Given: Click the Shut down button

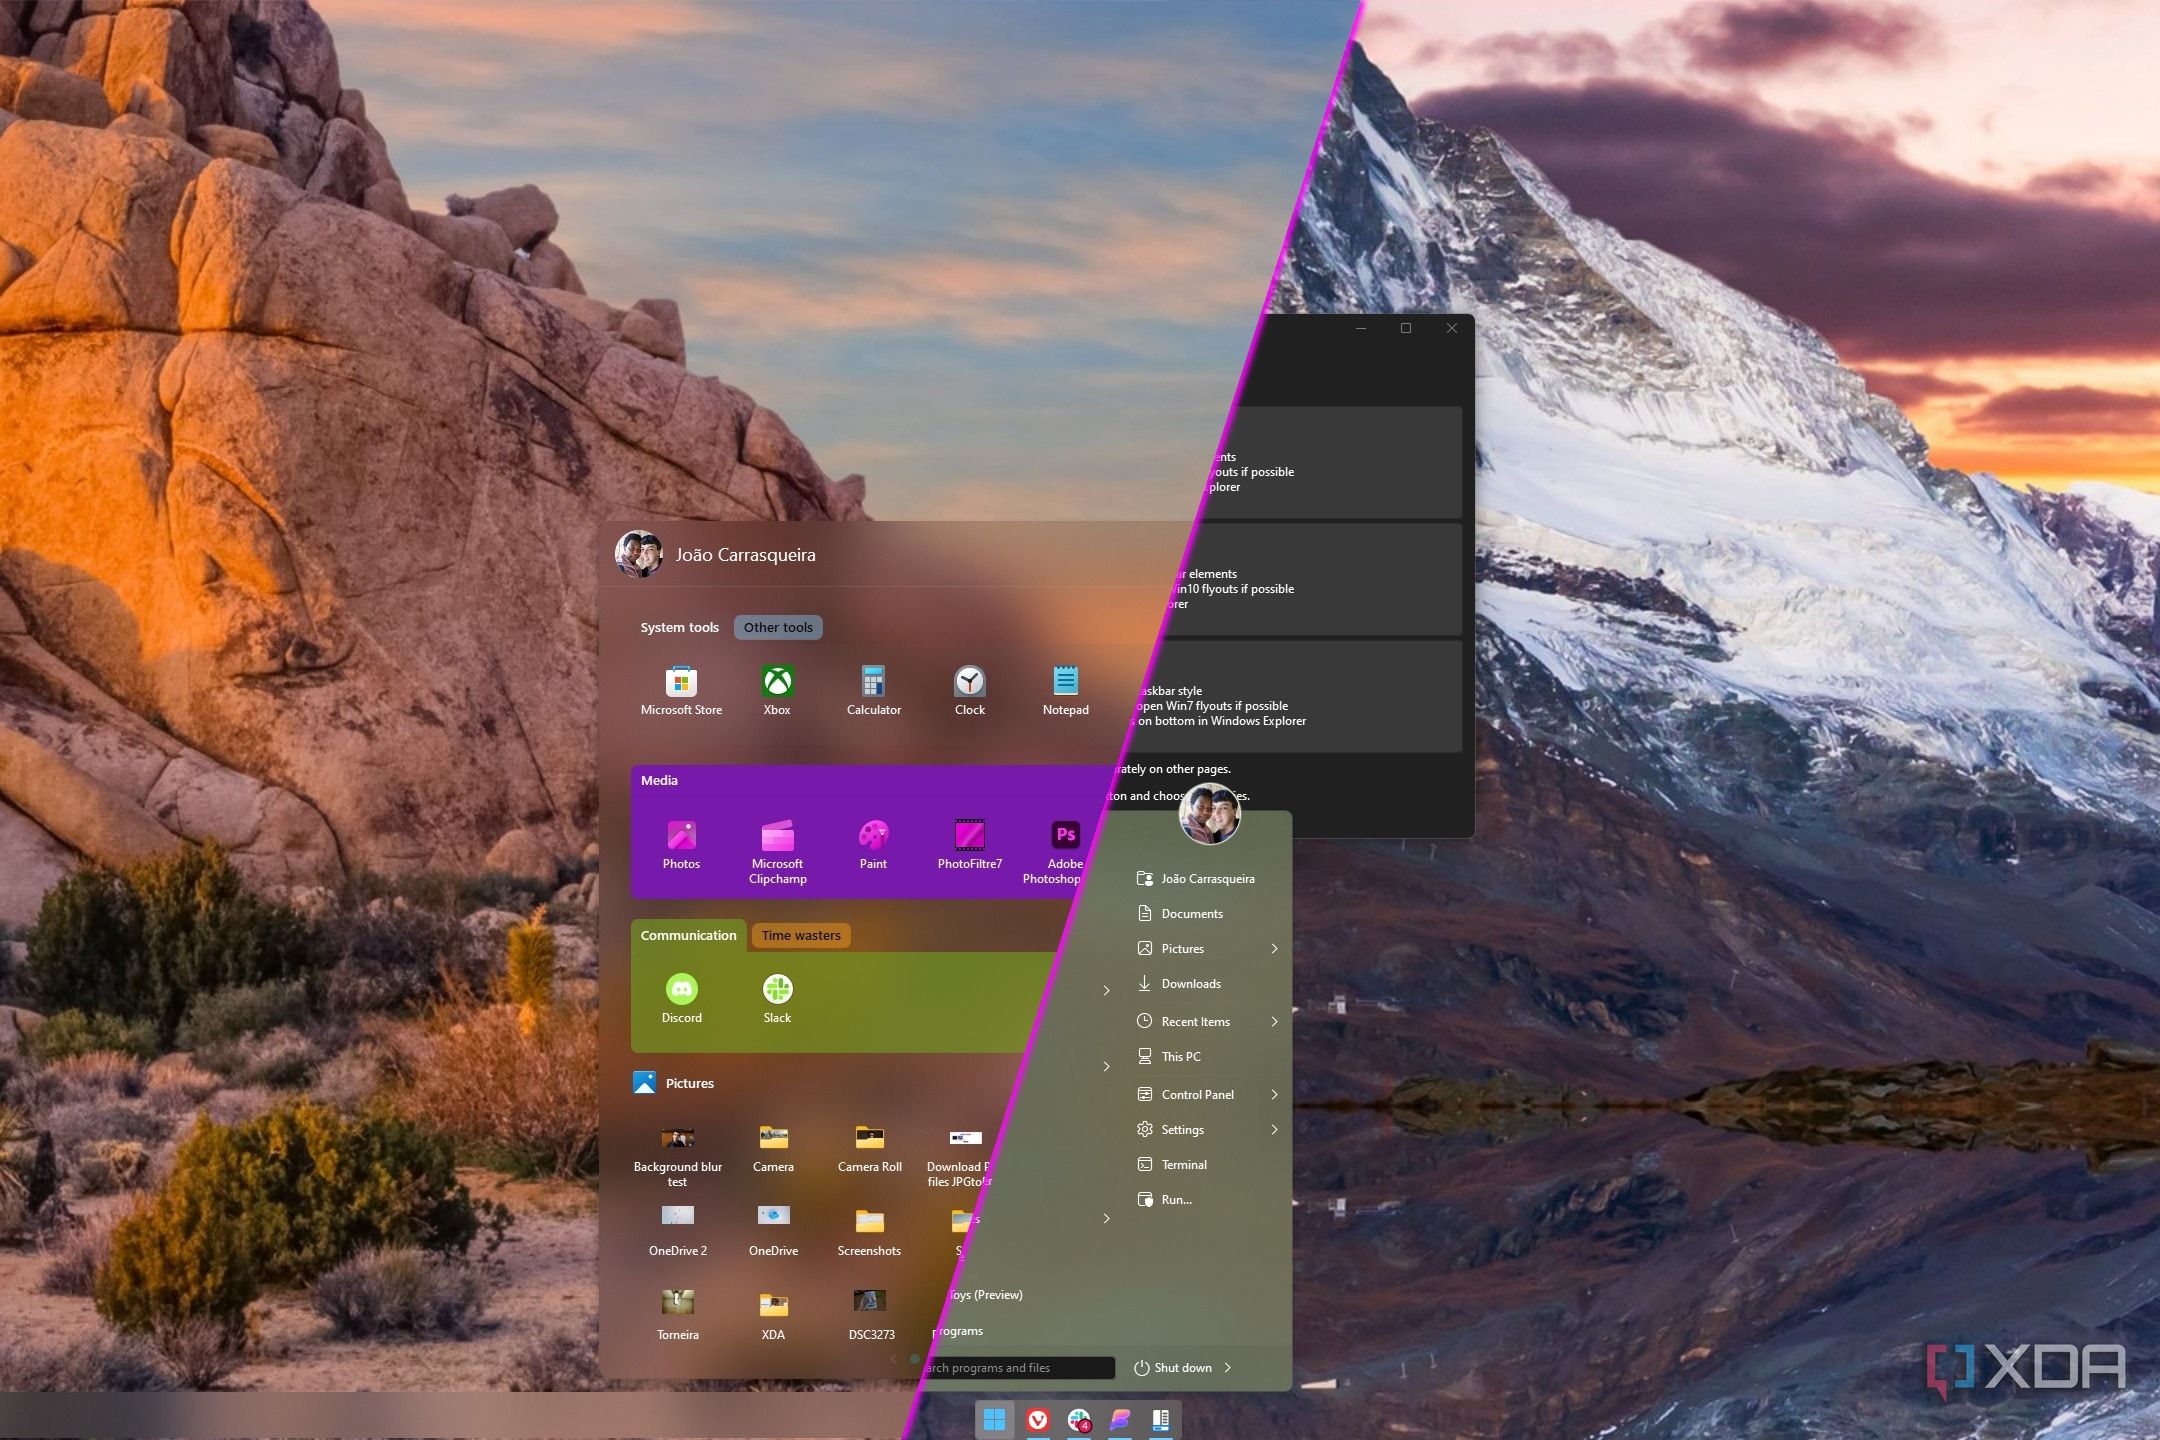Looking at the screenshot, I should (1180, 1368).
